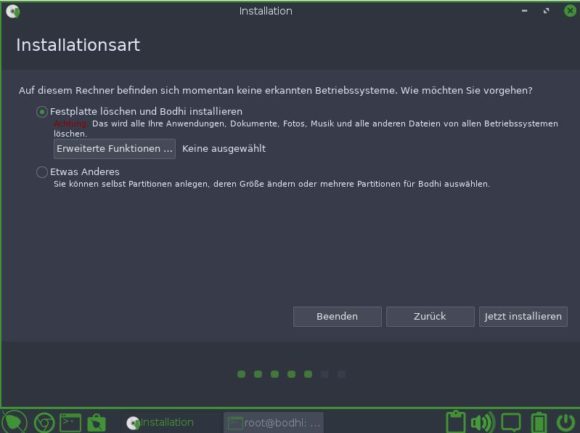The image size is (580, 433).
Task: Switch to Installation taskbar entry
Action: coord(160,422)
